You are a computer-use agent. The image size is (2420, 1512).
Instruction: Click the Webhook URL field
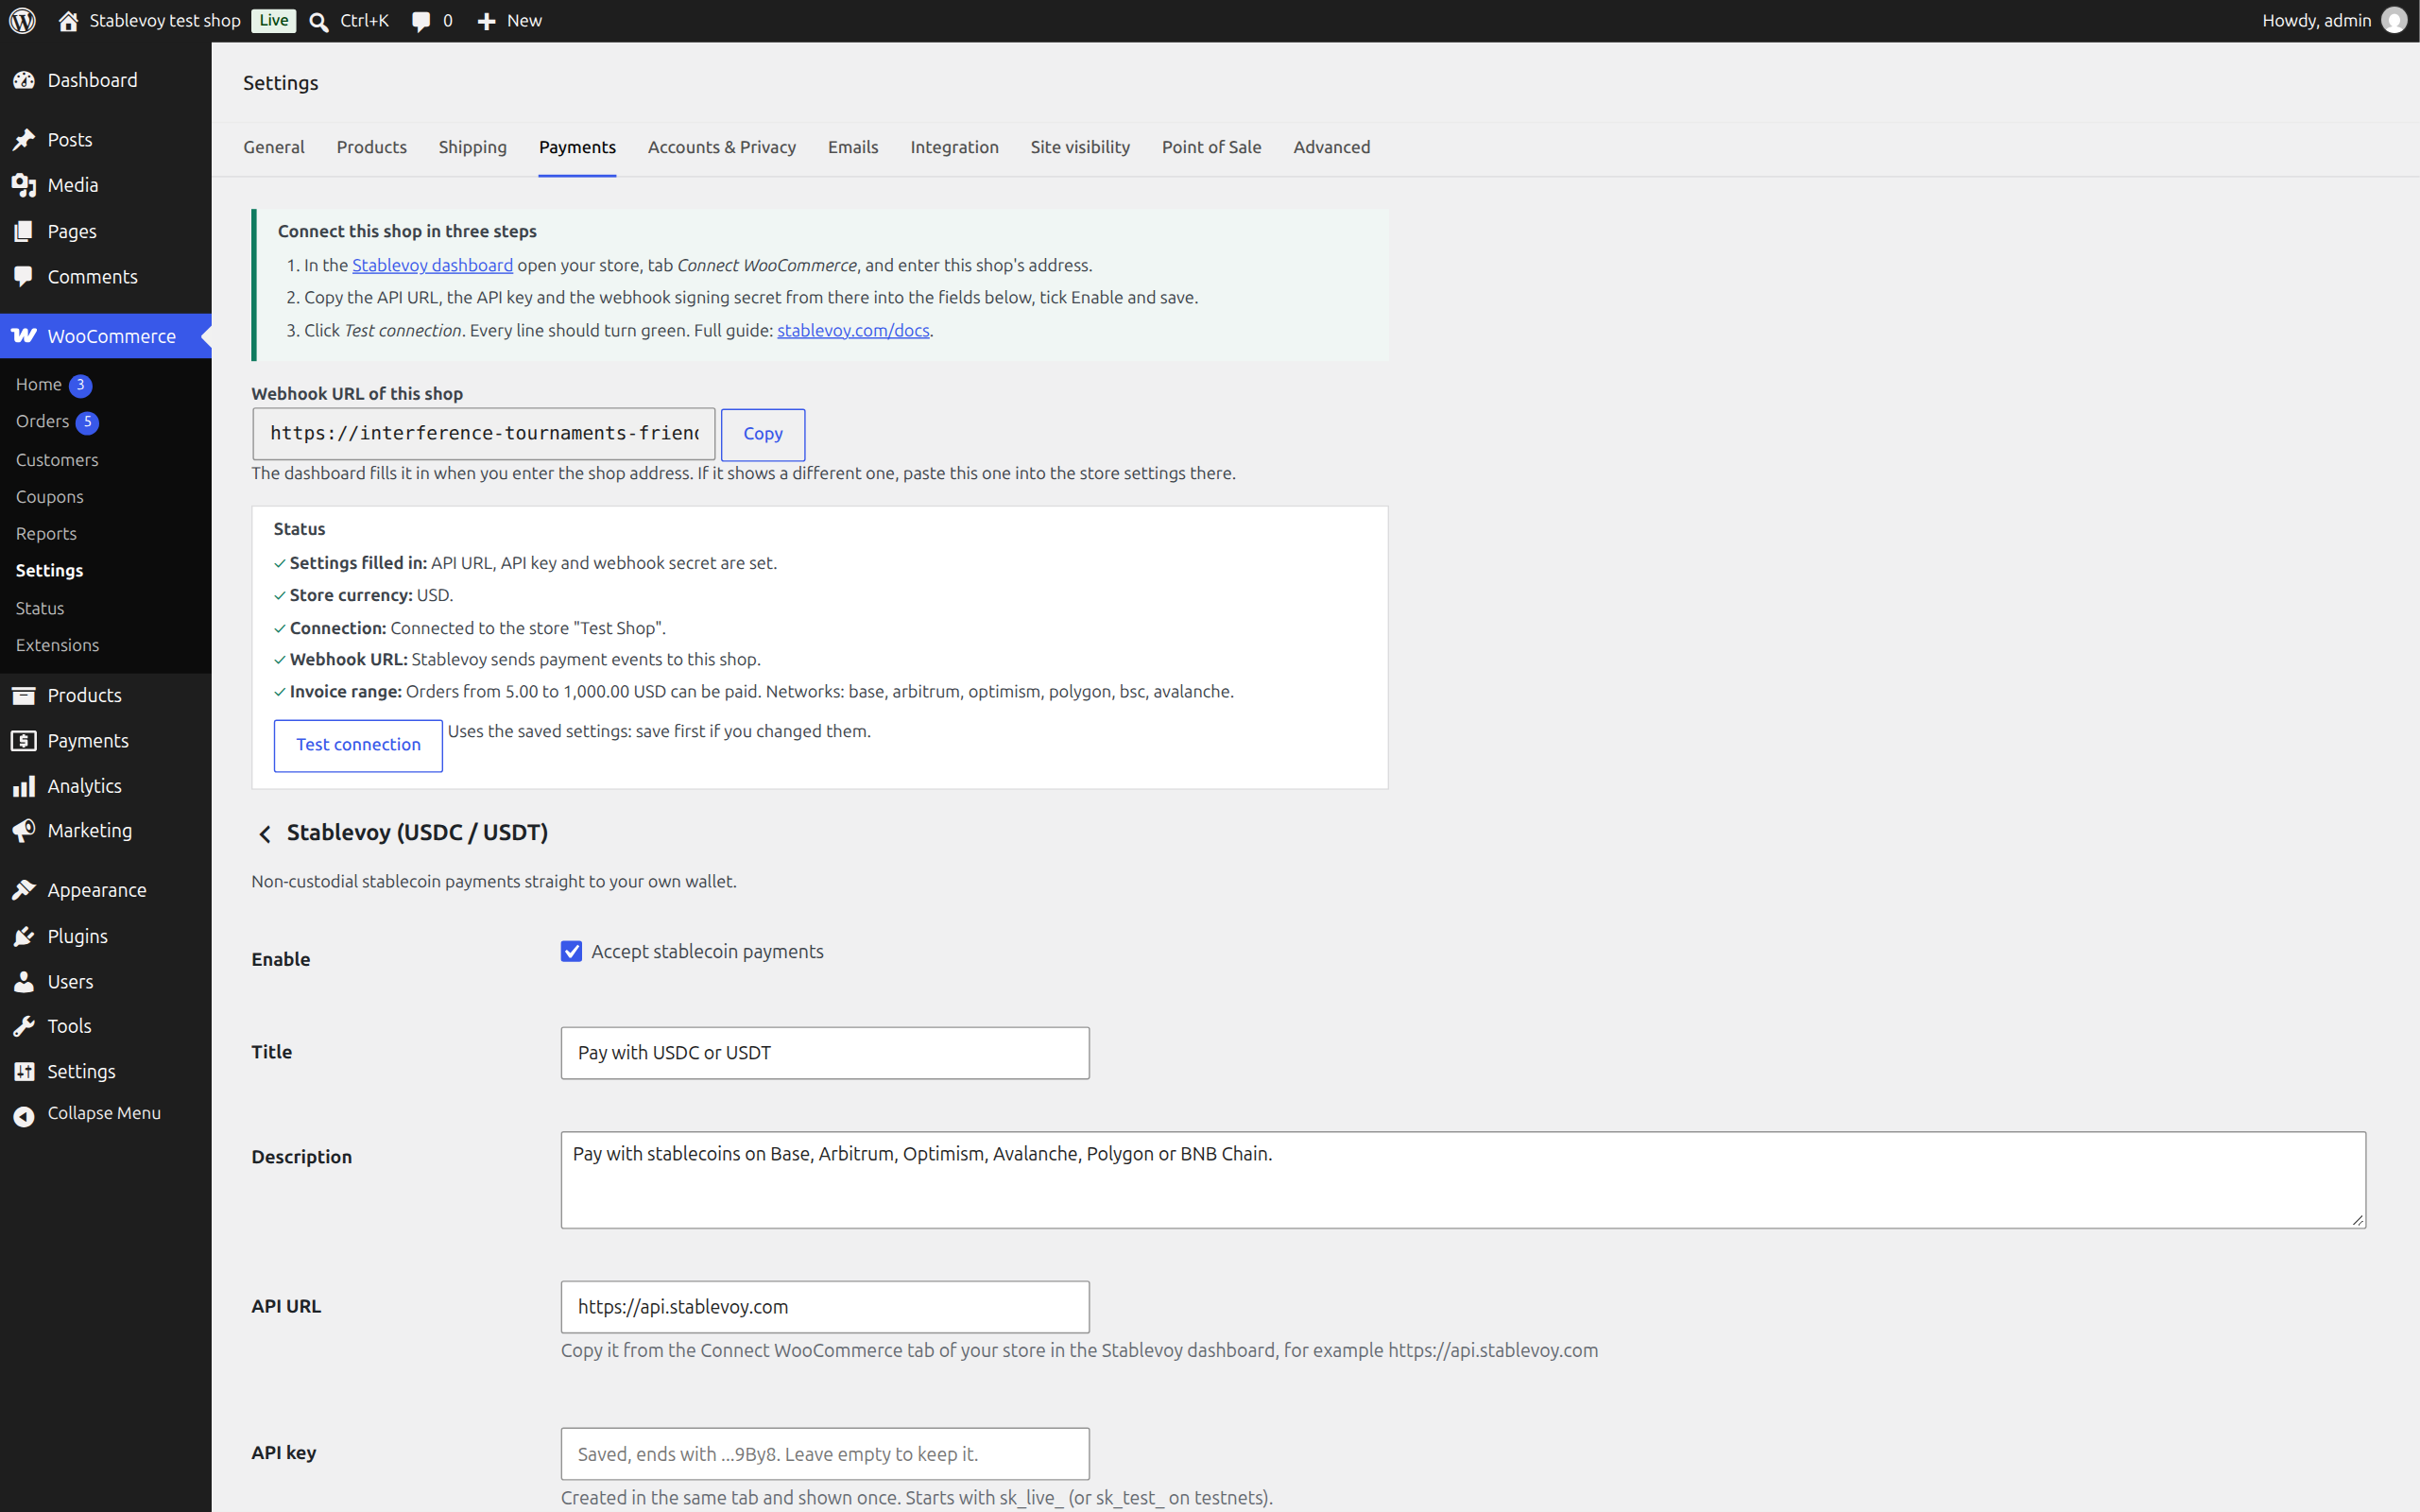pyautogui.click(x=484, y=434)
